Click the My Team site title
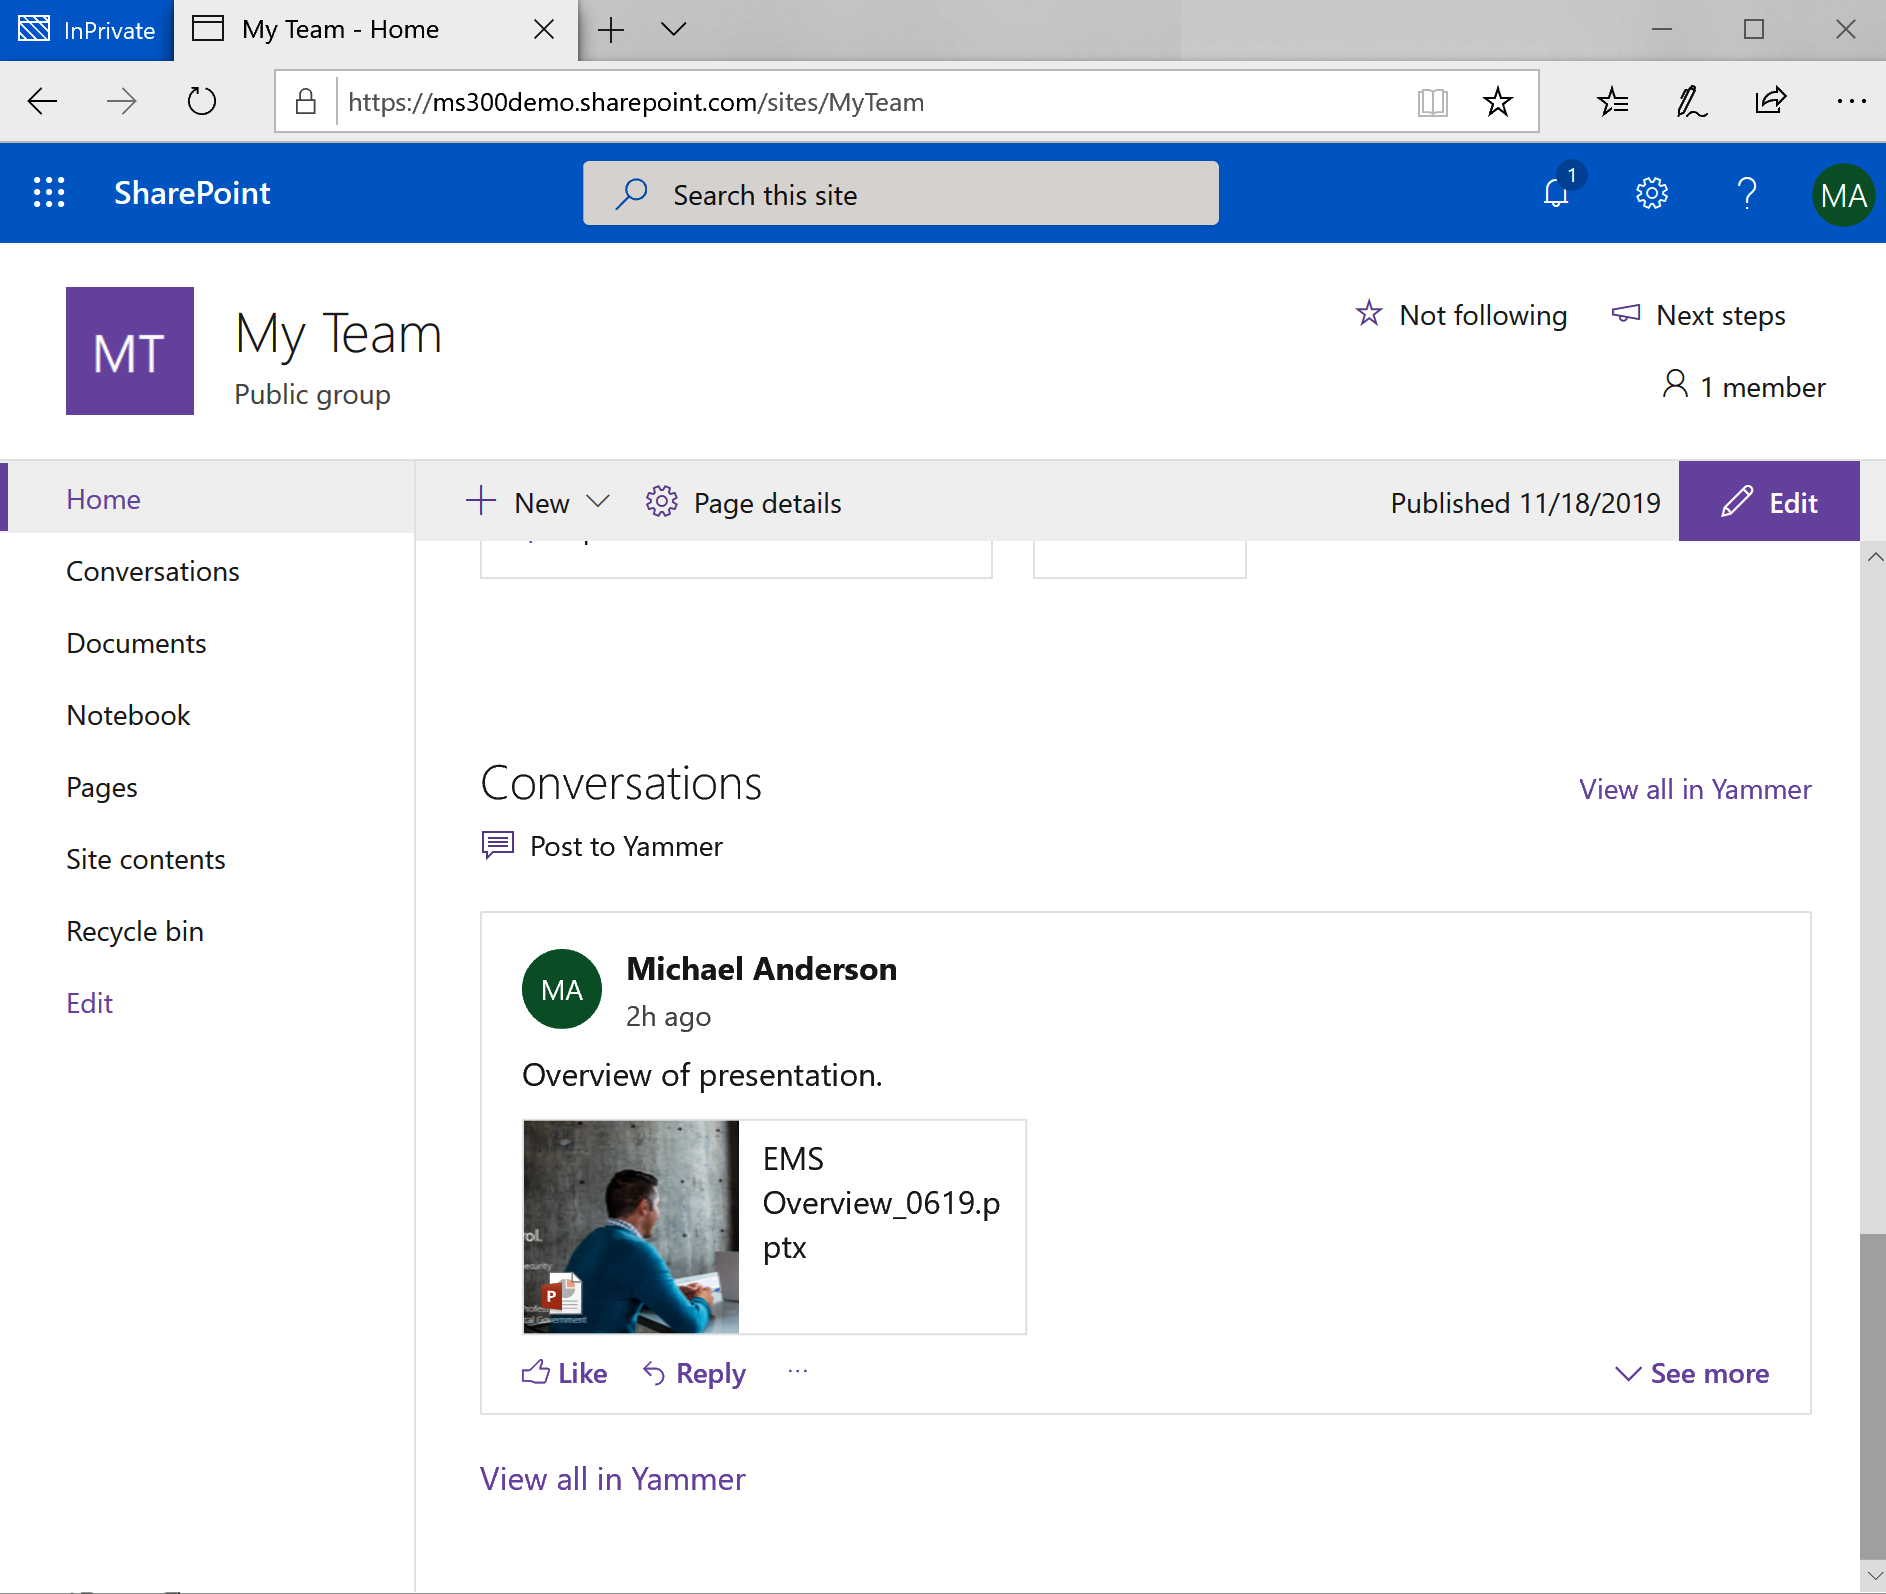This screenshot has height=1594, width=1886. (338, 333)
